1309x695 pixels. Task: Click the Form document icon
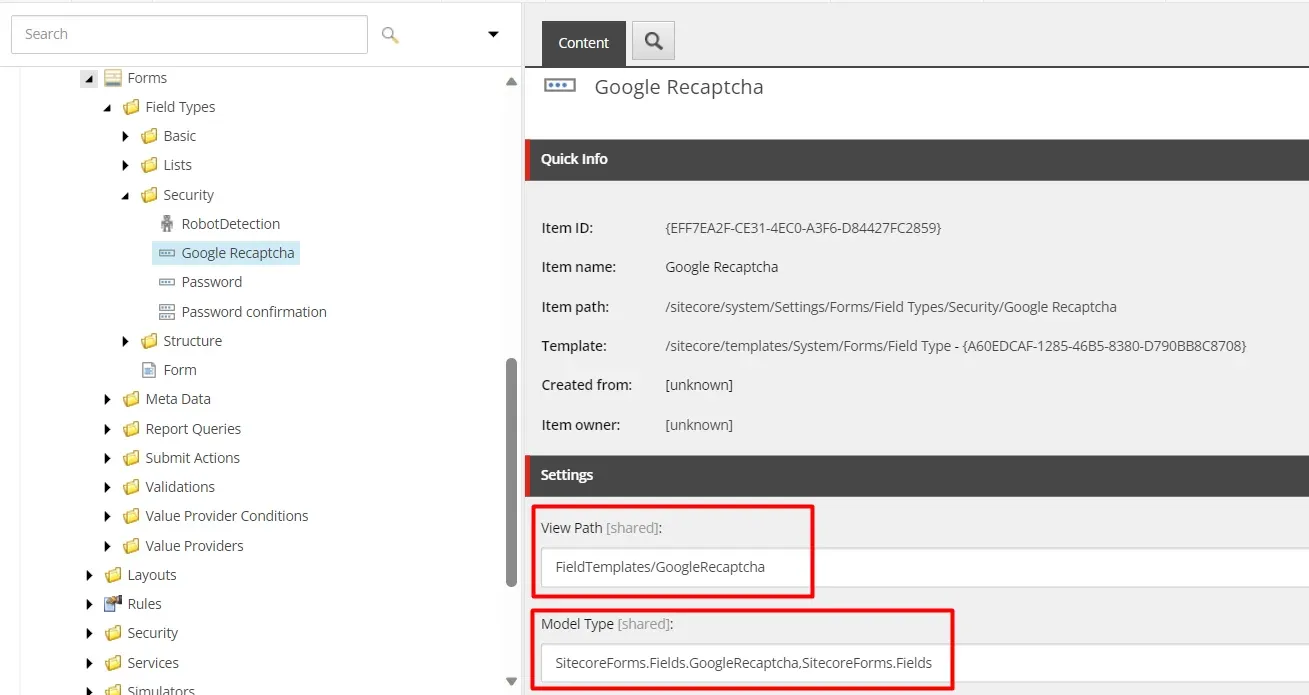click(149, 370)
